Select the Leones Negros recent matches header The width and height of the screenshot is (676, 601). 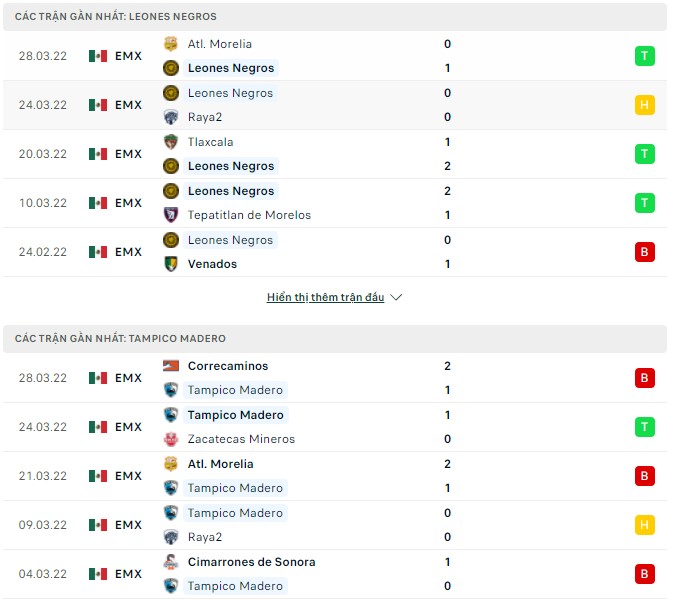[116, 17]
